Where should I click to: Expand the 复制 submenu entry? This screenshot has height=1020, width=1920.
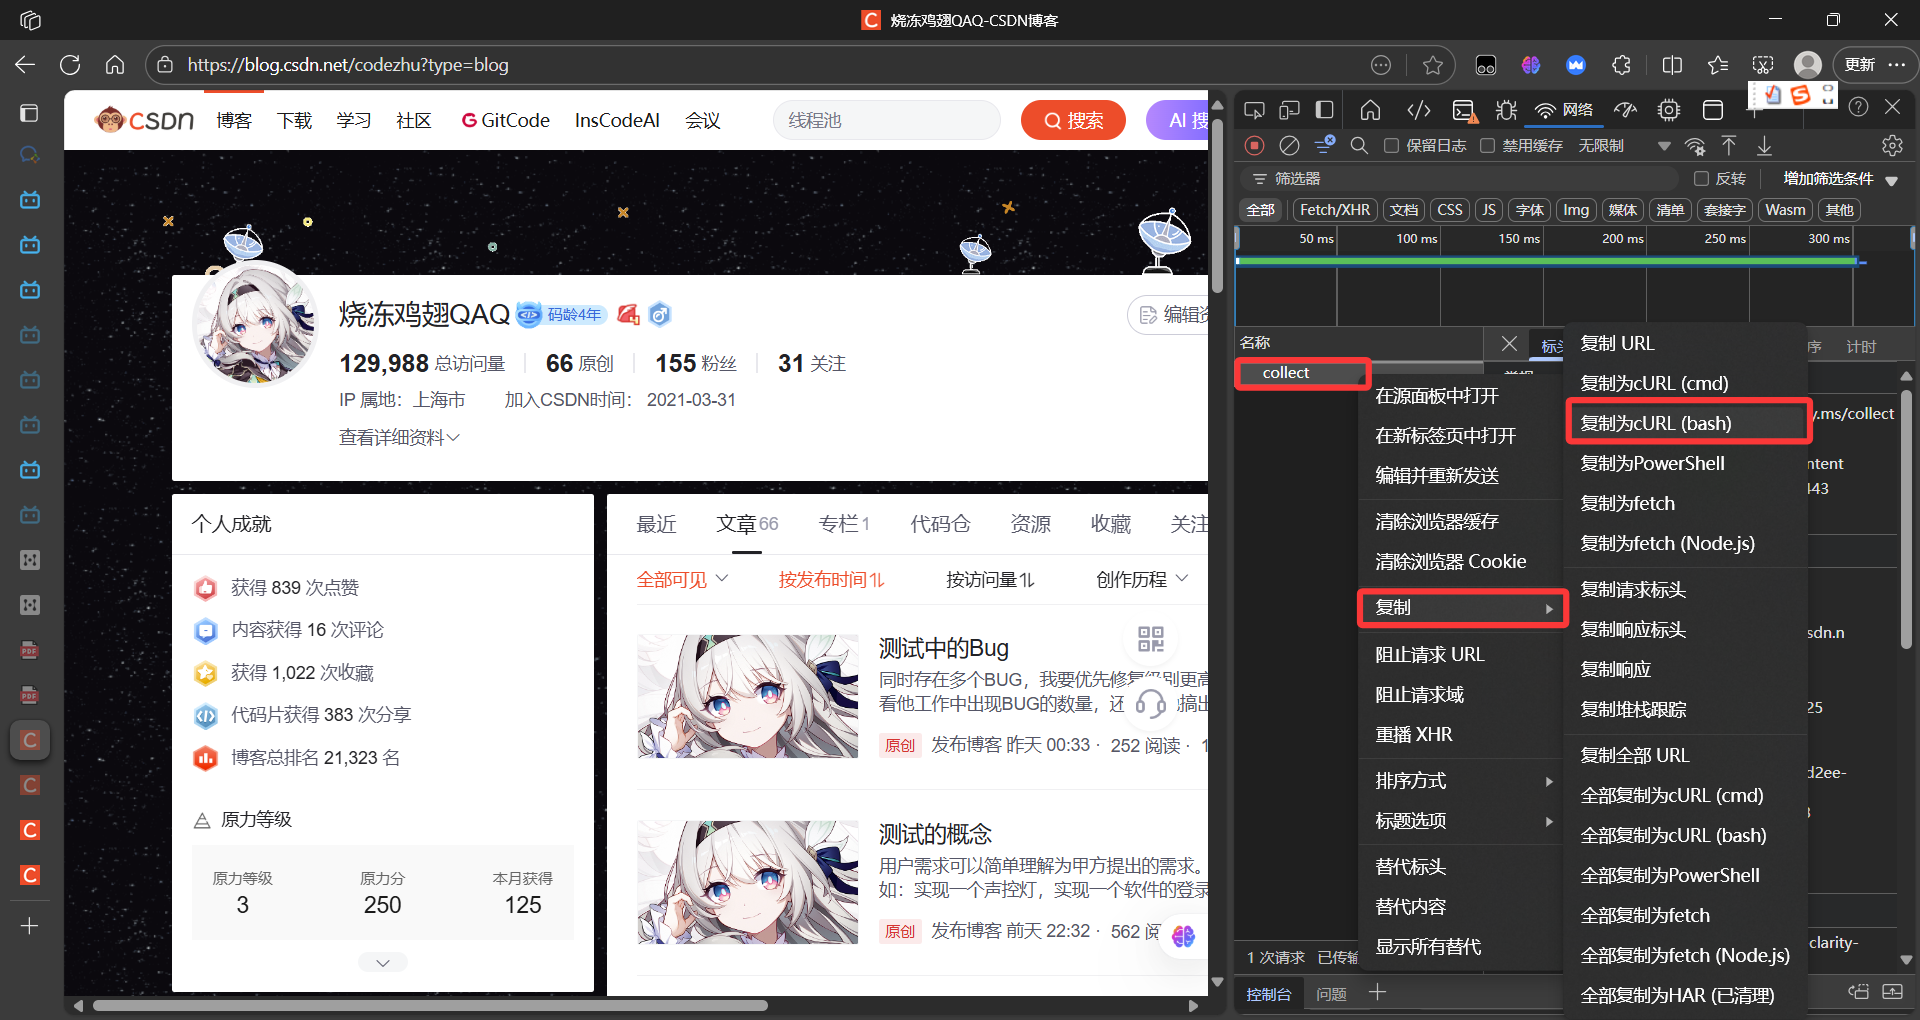tap(1463, 608)
